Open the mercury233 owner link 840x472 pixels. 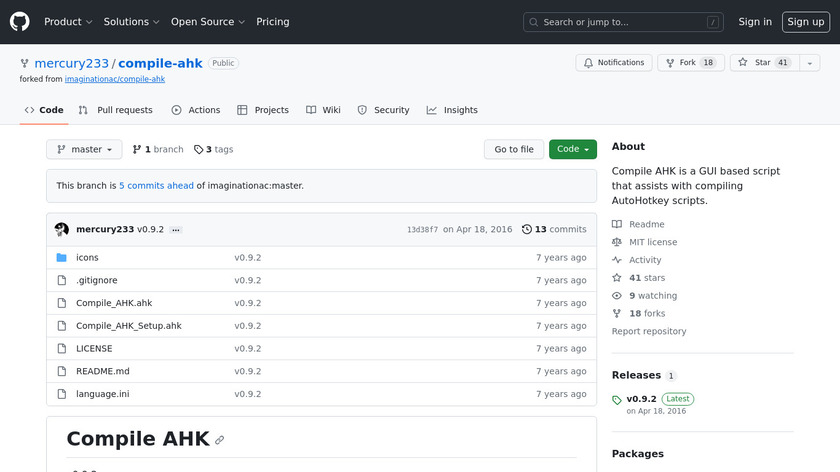tap(71, 63)
